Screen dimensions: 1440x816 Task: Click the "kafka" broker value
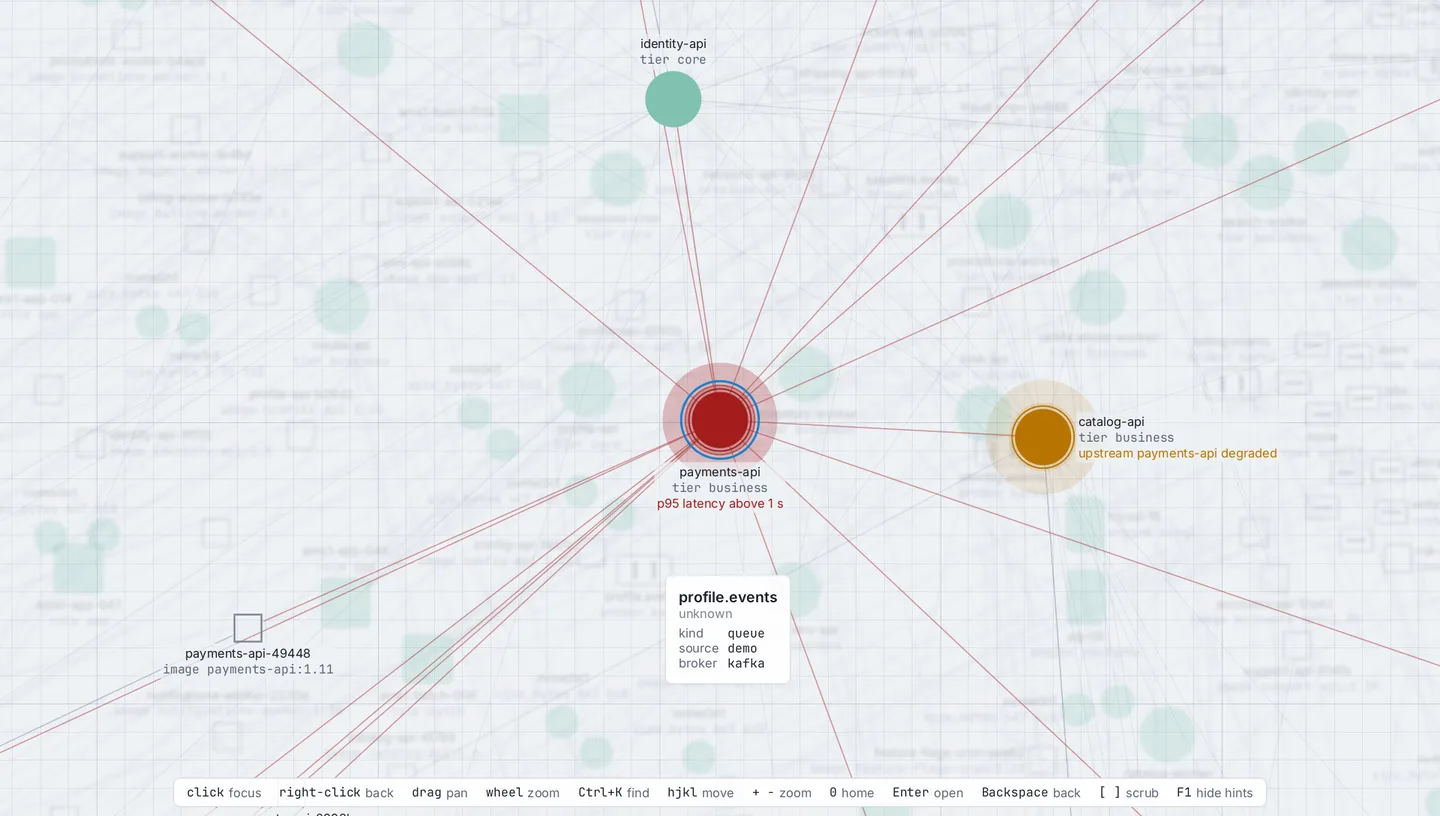coord(746,664)
